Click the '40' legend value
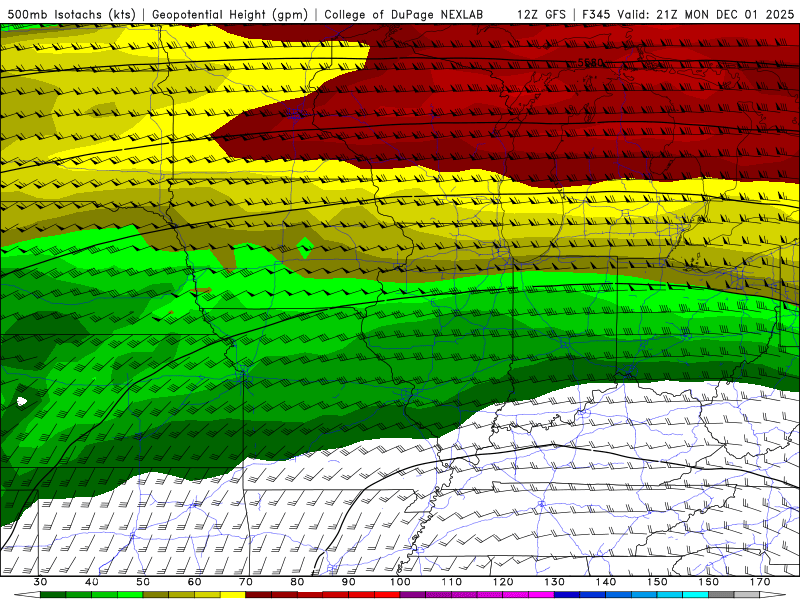The height and width of the screenshot is (600, 800). click(x=92, y=582)
